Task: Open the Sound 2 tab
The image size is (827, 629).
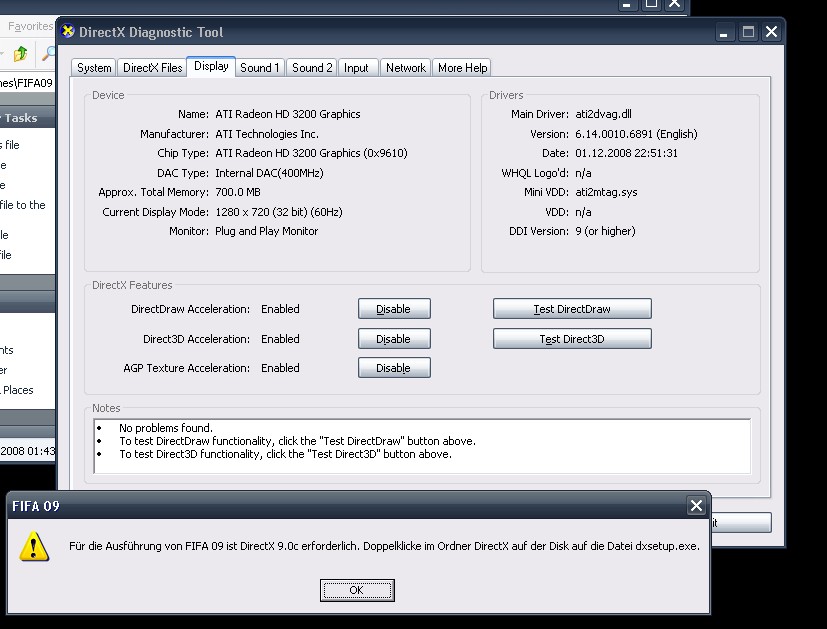Action: pos(312,68)
